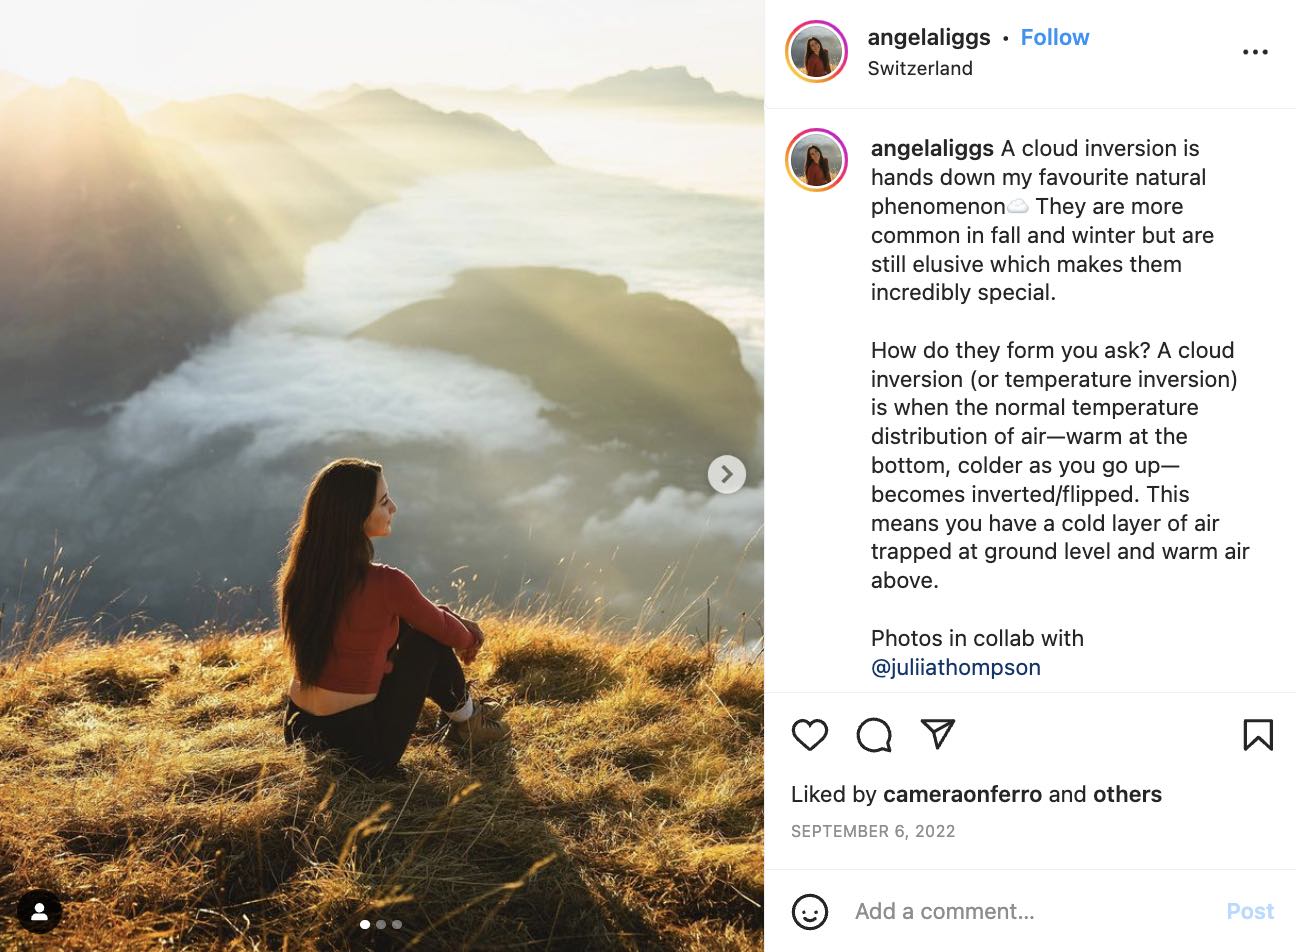View others who liked the post
The height and width of the screenshot is (952, 1296).
[1127, 794]
